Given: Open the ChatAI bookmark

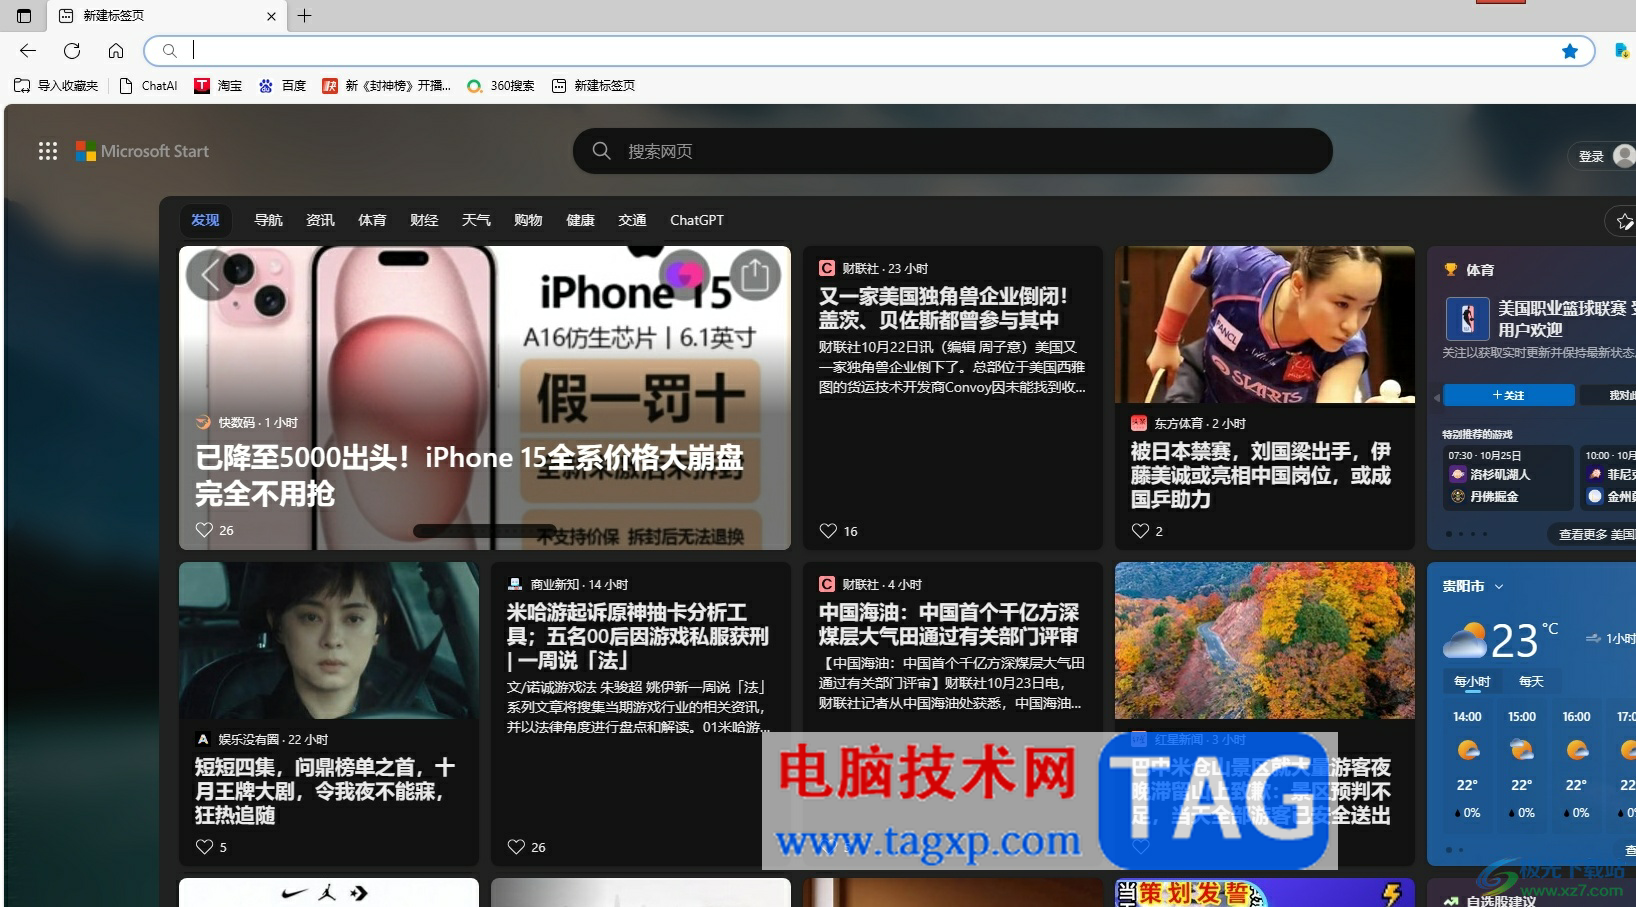Looking at the screenshot, I should coord(148,86).
